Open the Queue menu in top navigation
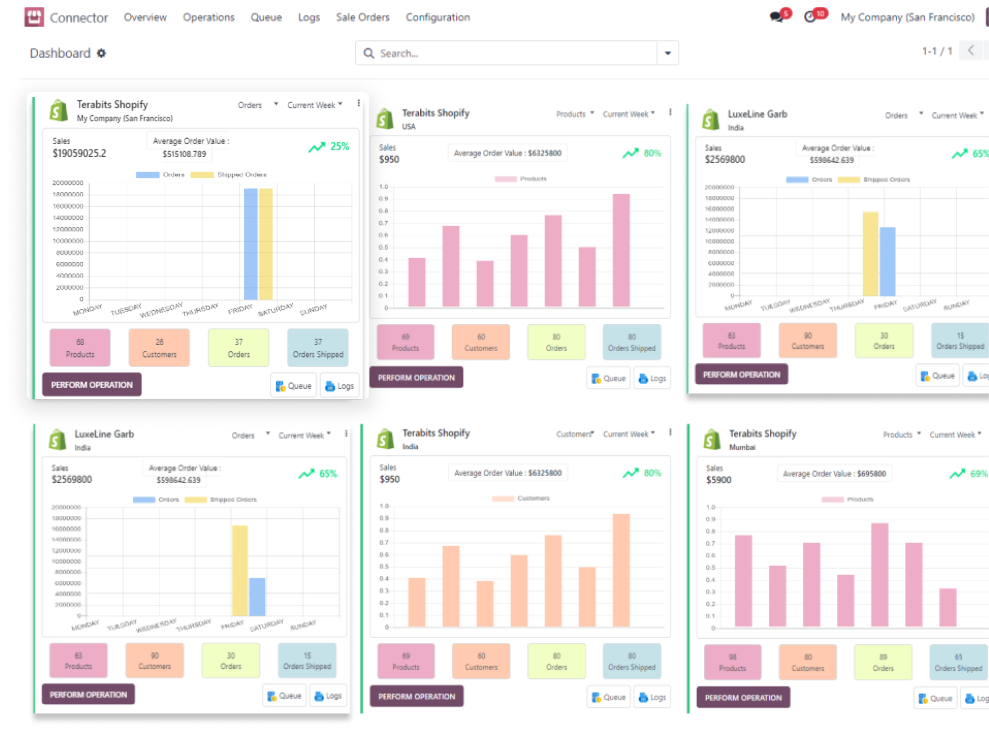This screenshot has width=989, height=734. (x=266, y=17)
